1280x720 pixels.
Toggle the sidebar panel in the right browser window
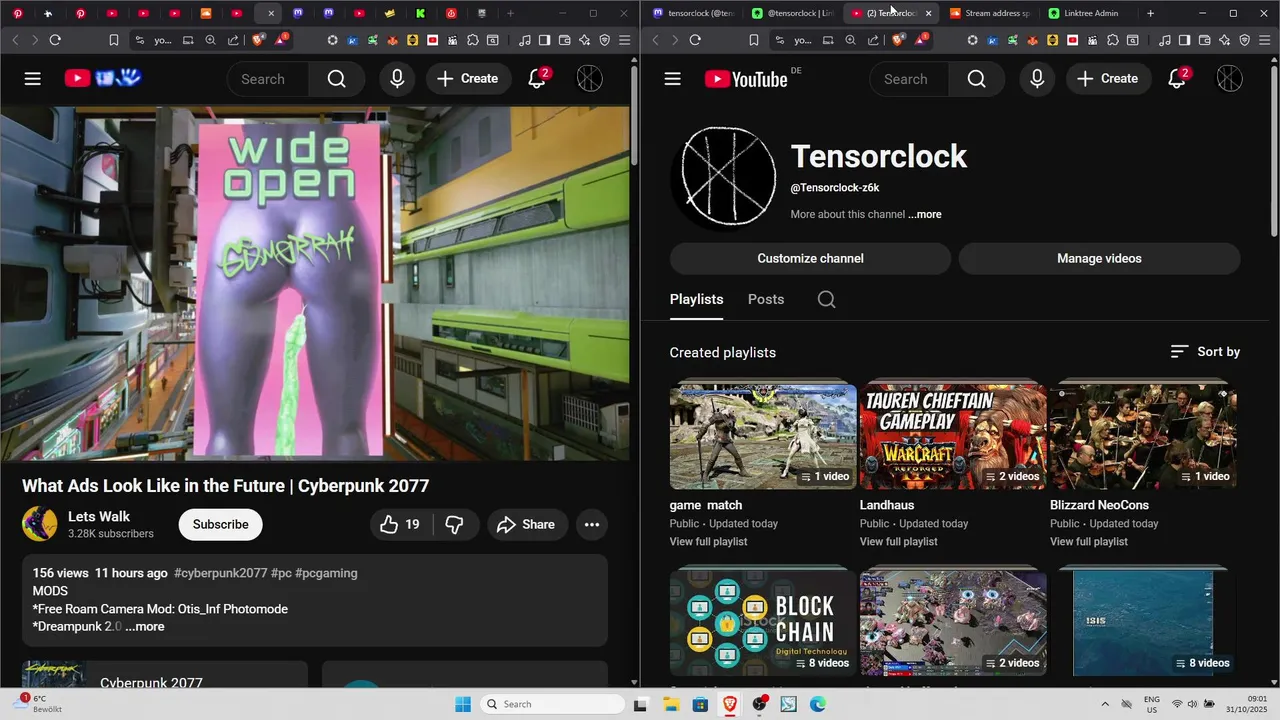1184,40
